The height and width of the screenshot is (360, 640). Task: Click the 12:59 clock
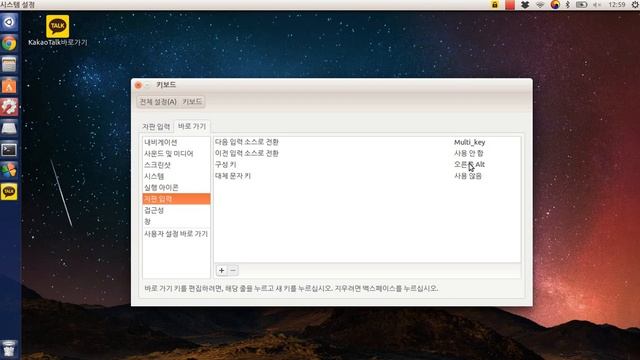coord(617,4)
